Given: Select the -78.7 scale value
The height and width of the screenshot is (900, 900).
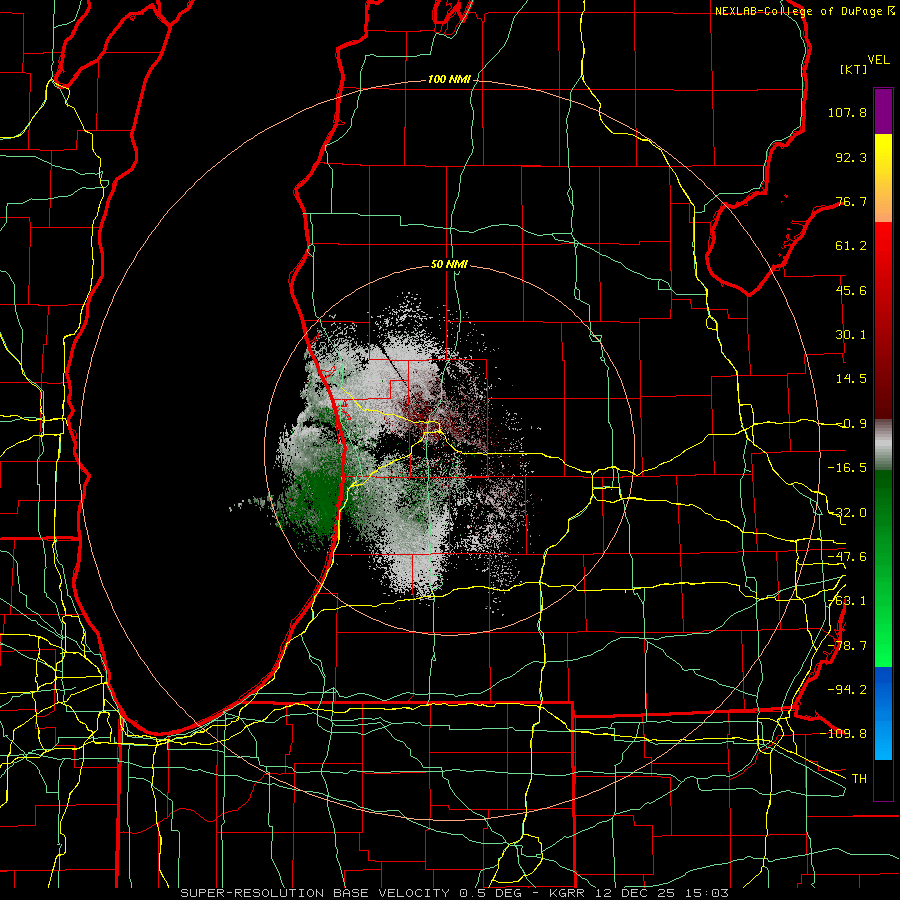Looking at the screenshot, I should point(847,646).
